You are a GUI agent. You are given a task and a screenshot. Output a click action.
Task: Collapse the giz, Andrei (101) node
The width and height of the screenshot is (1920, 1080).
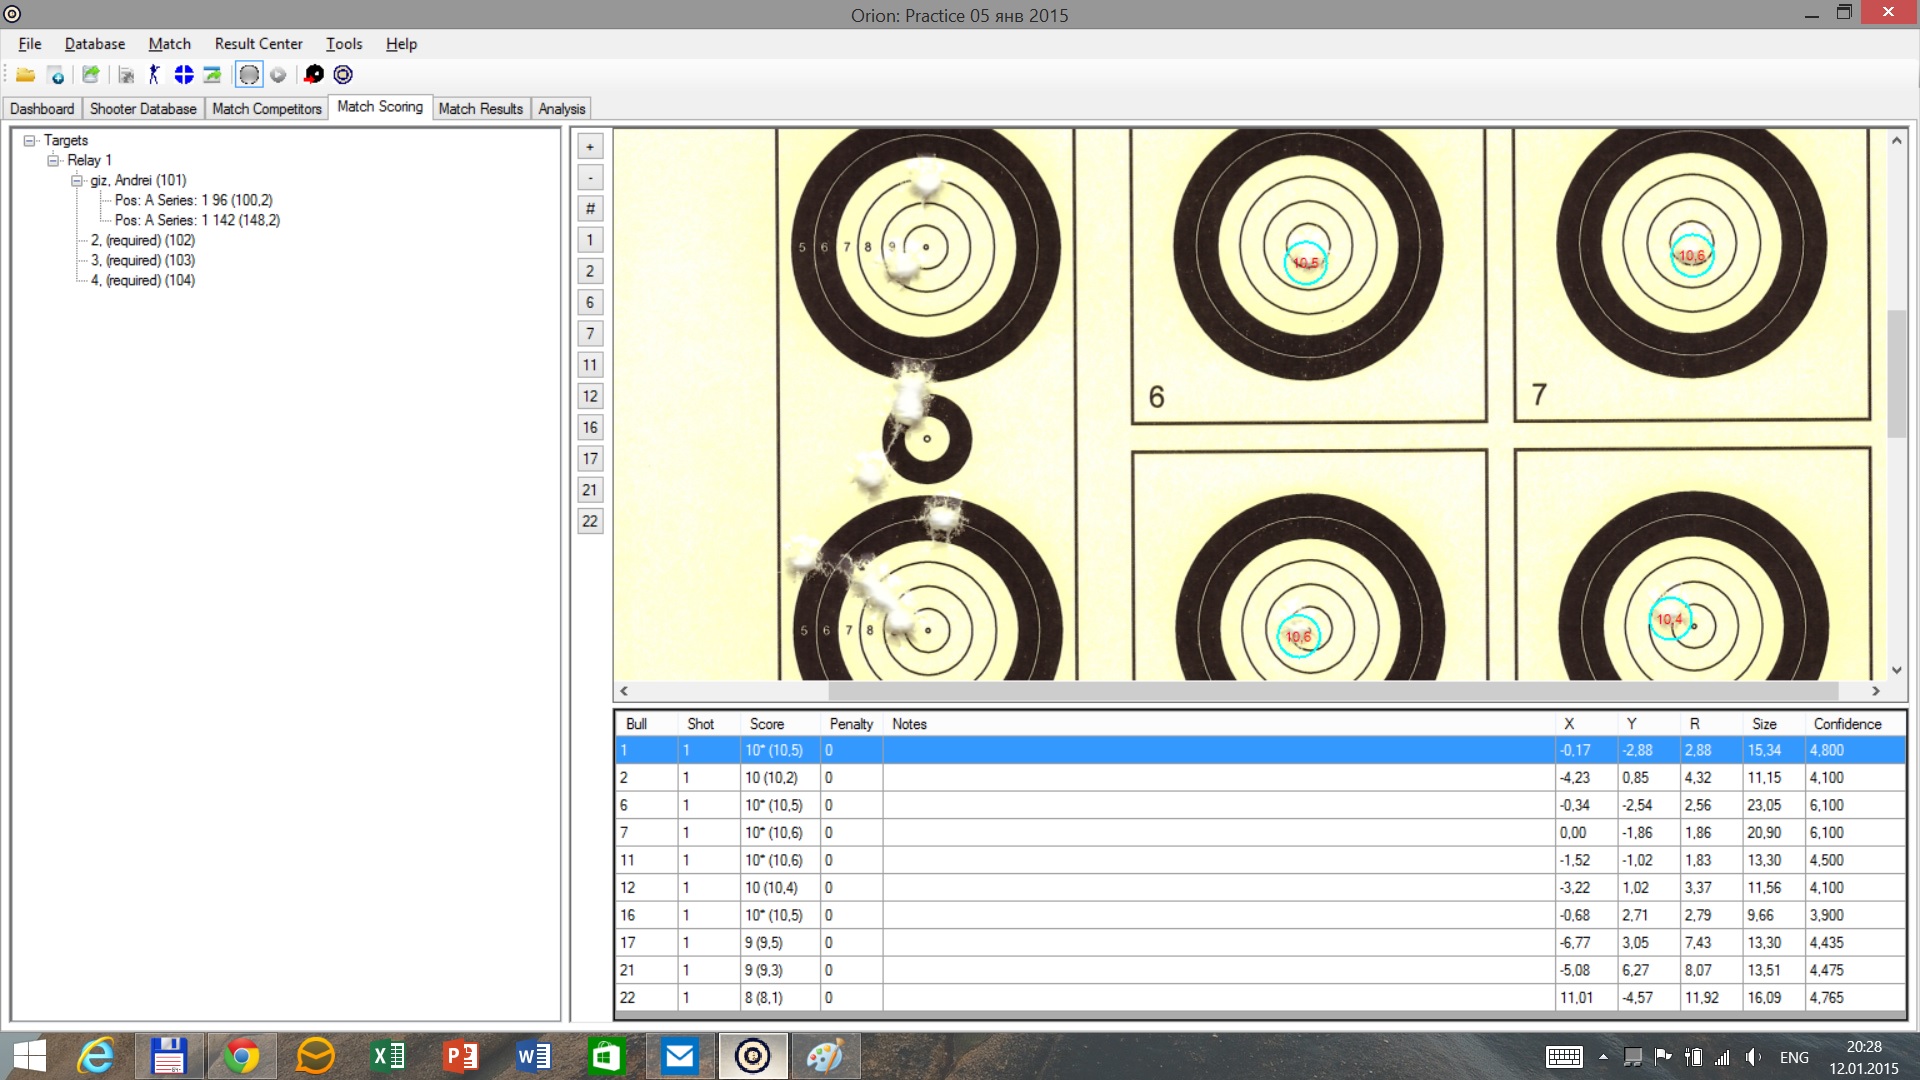click(x=77, y=181)
